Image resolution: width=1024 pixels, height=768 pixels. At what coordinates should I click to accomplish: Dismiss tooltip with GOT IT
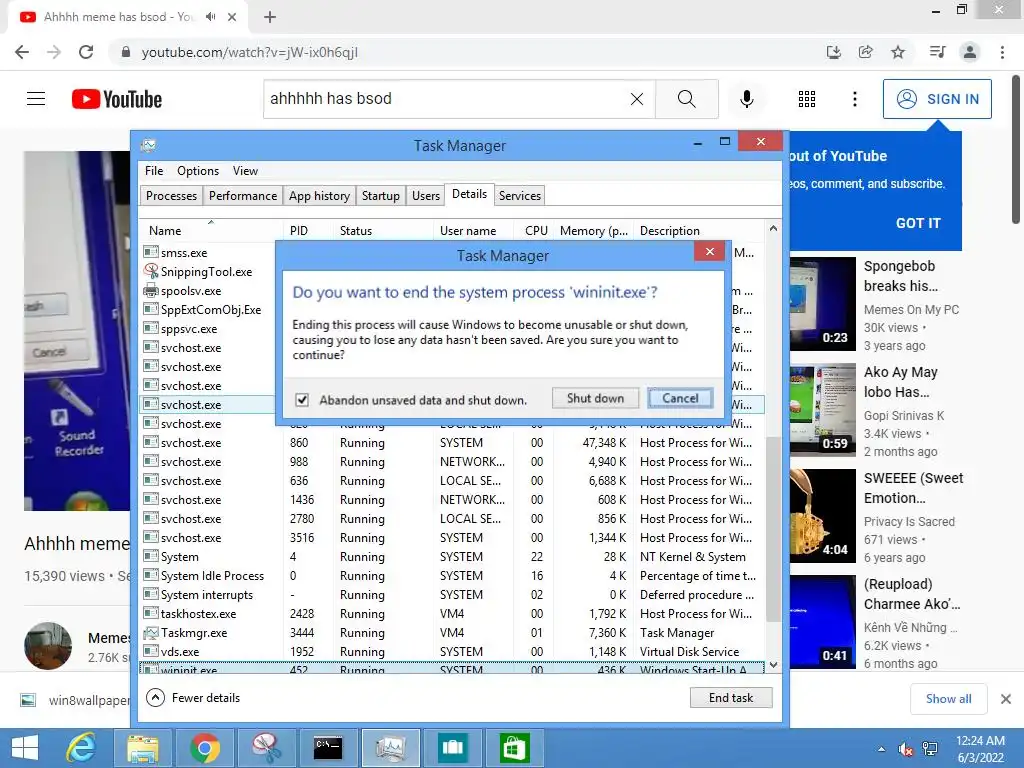pyautogui.click(x=918, y=223)
